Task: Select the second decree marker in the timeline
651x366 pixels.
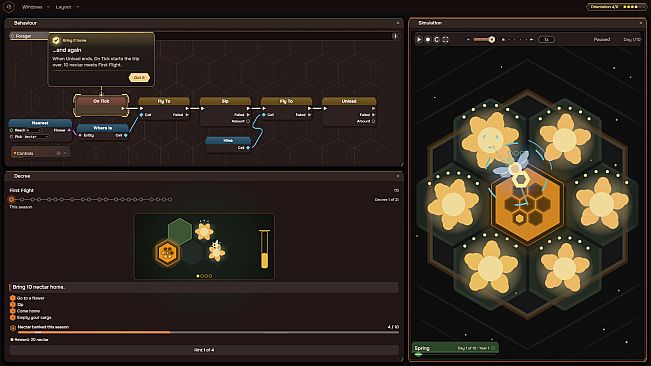Action: tap(22, 200)
